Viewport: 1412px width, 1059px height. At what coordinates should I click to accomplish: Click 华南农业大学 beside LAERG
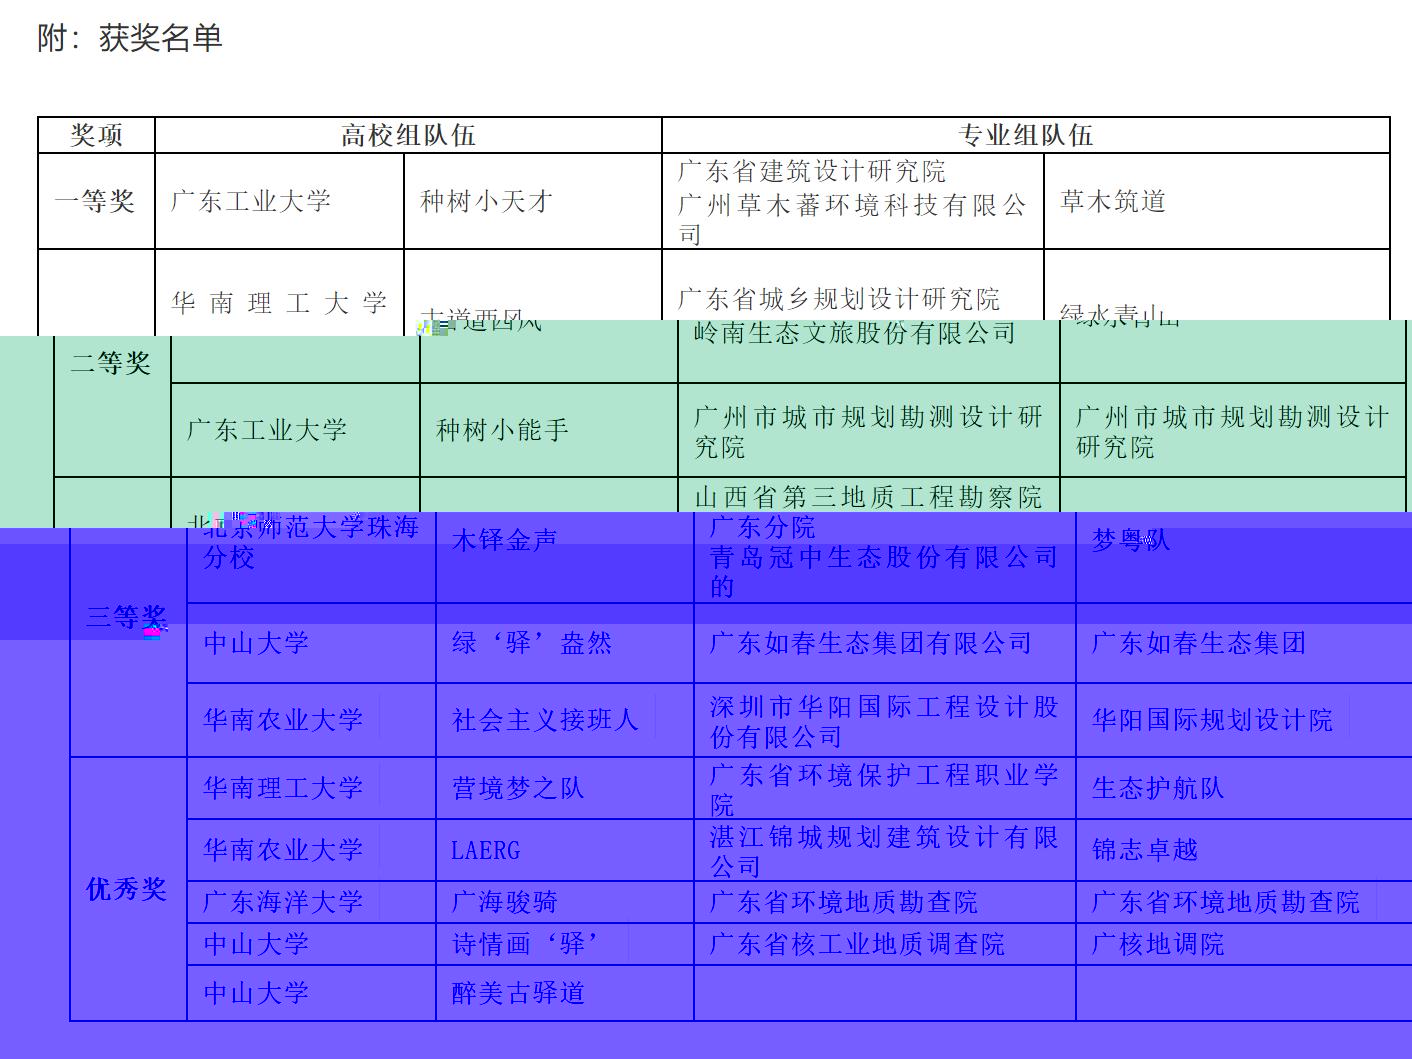tap(283, 850)
